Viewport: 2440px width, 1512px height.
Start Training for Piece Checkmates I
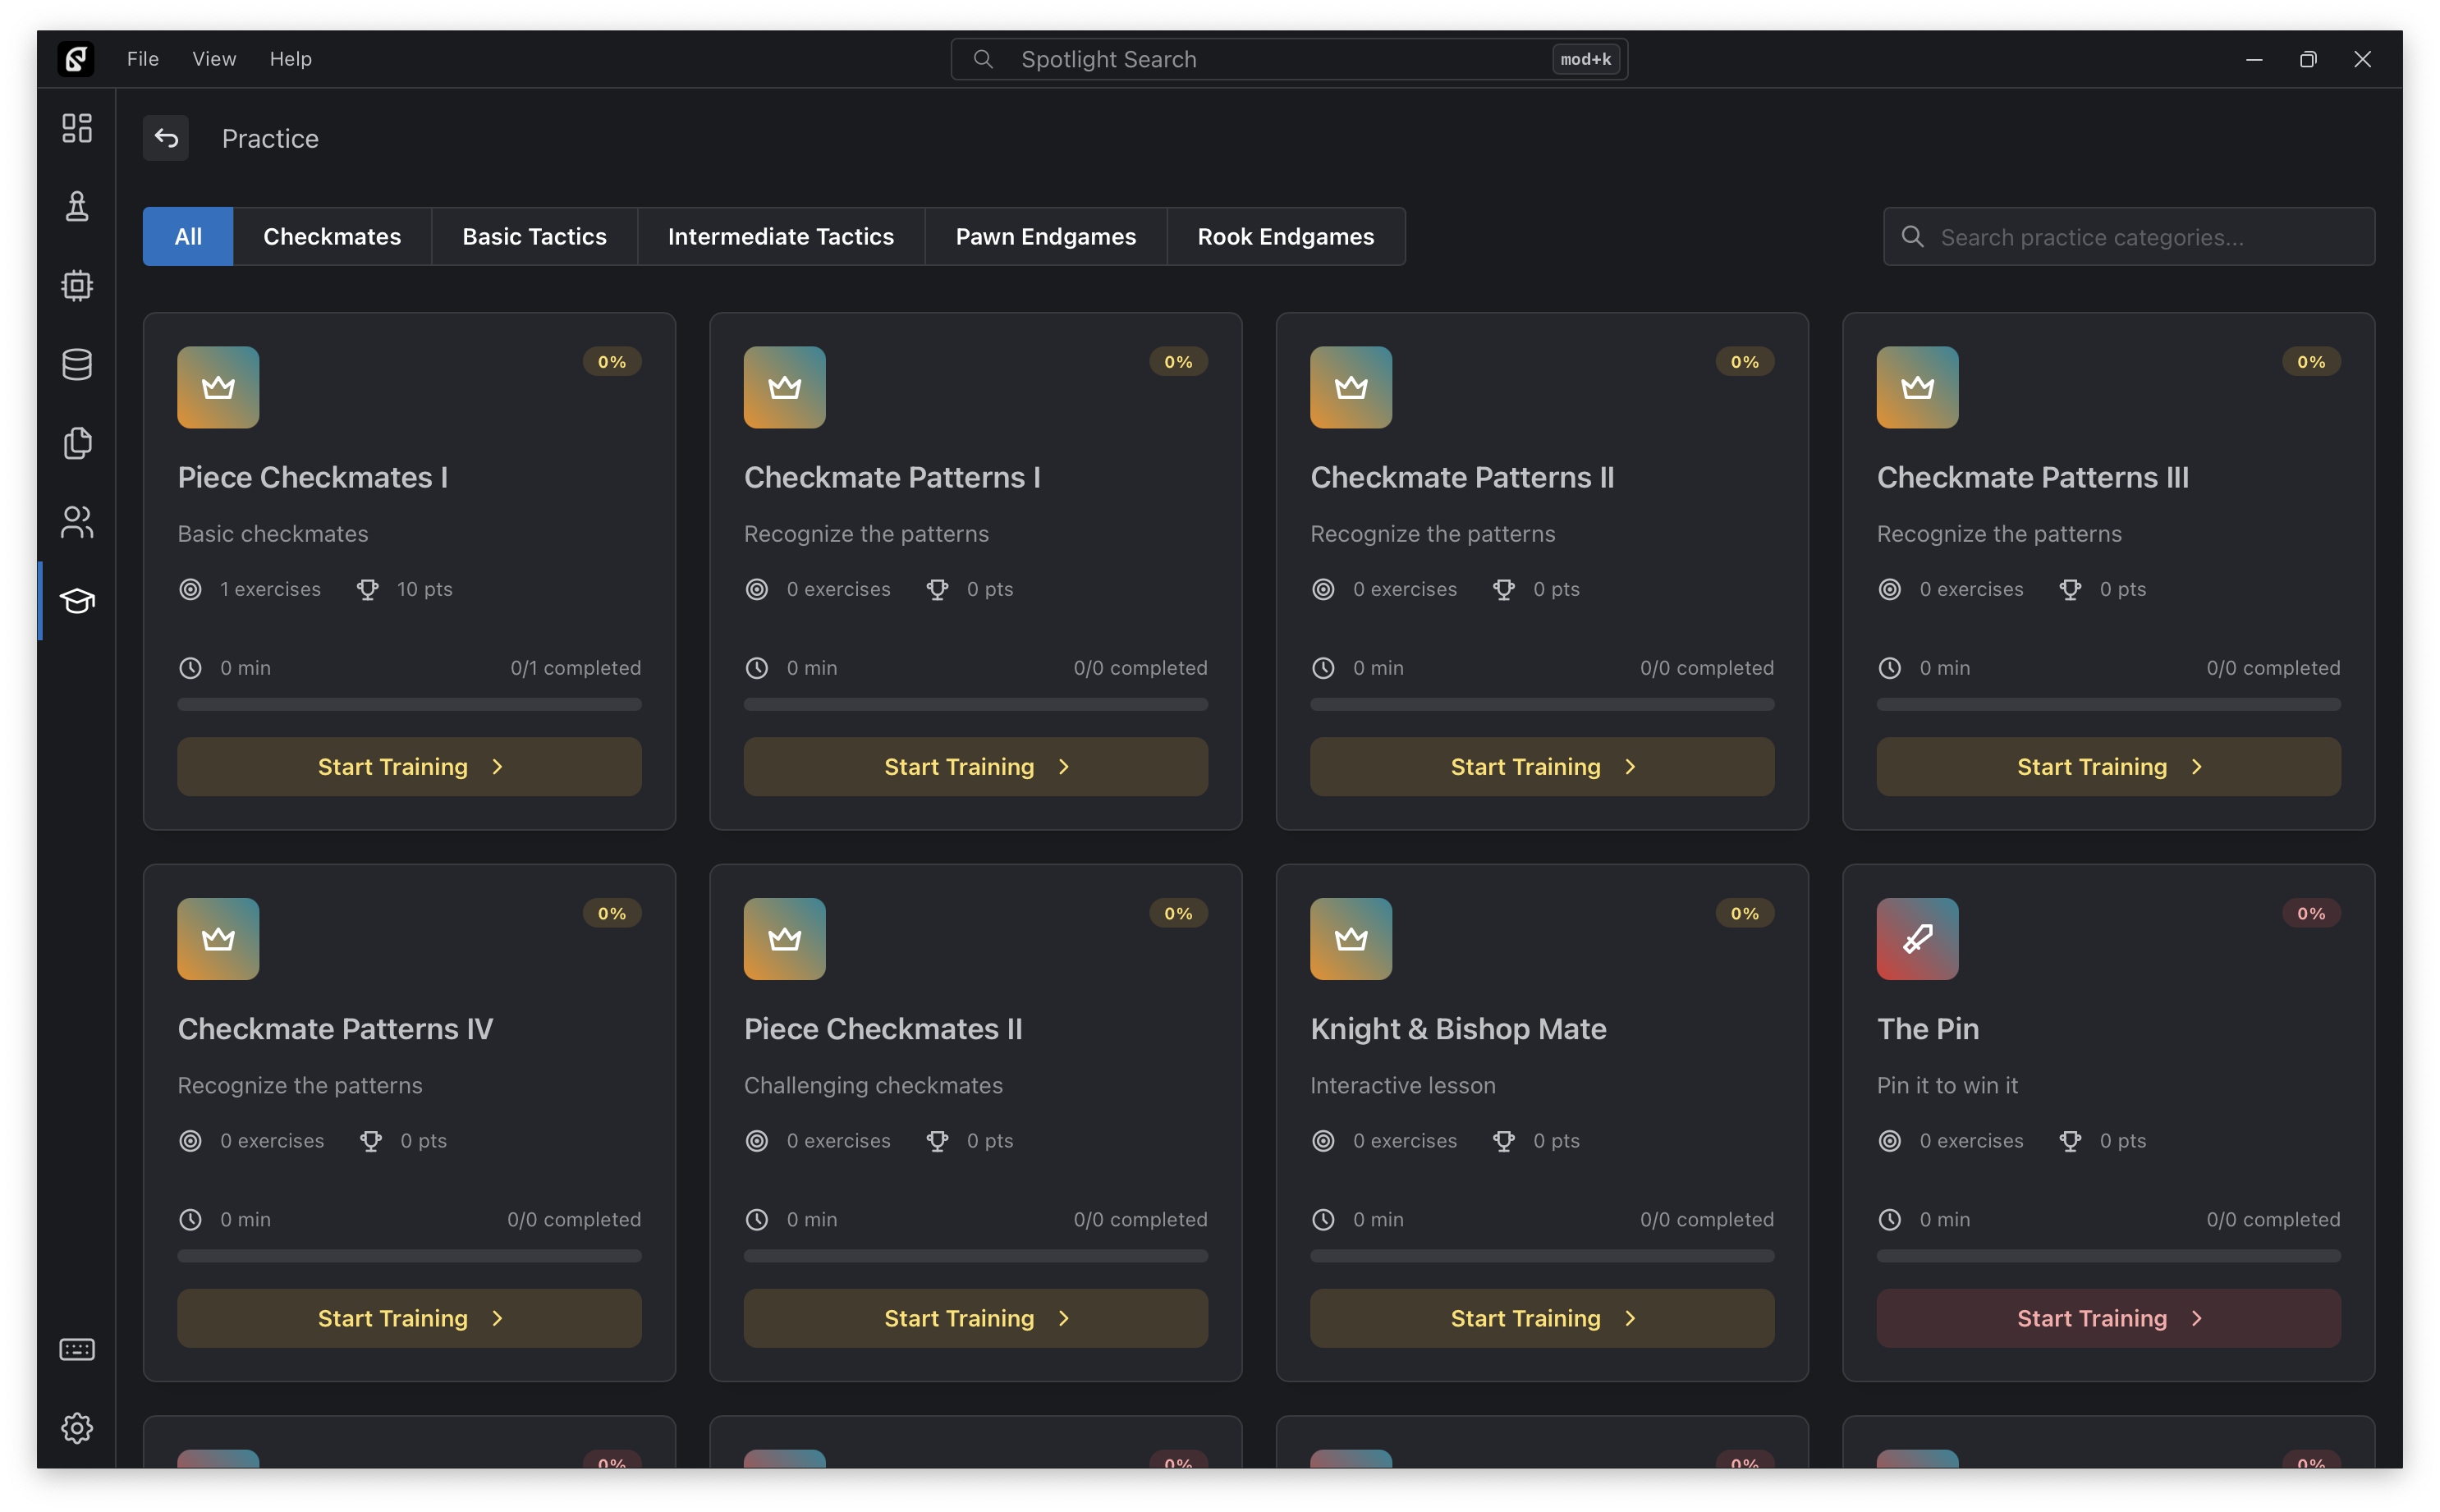[x=409, y=767]
